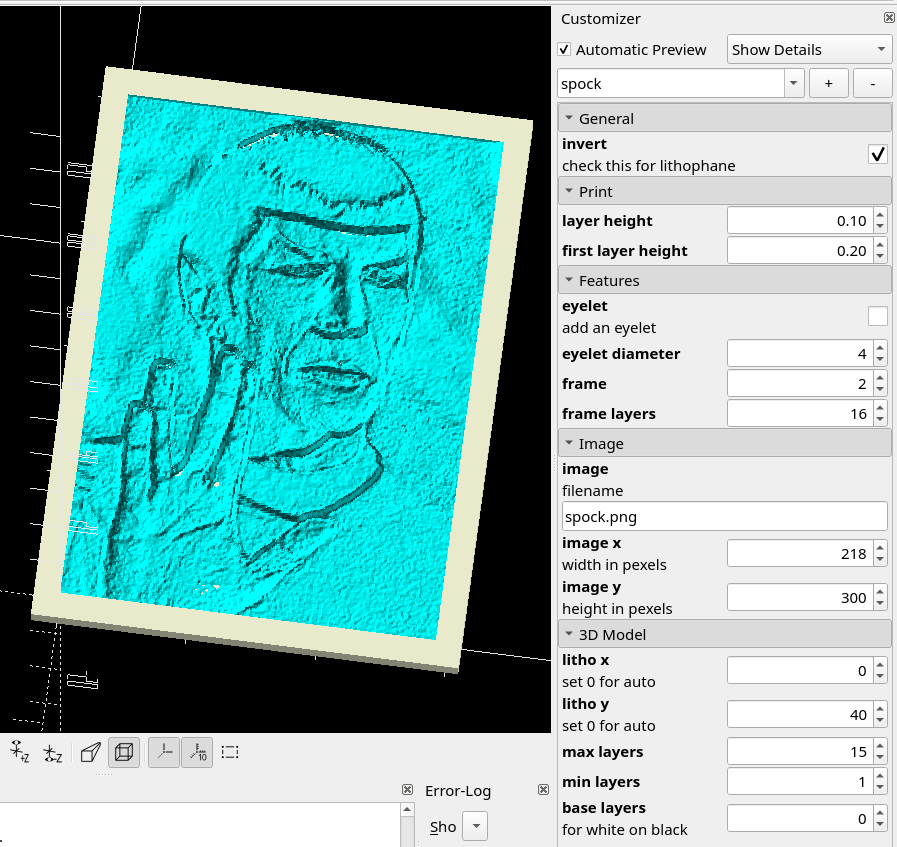Toggle the scale markers icon

tap(197, 752)
